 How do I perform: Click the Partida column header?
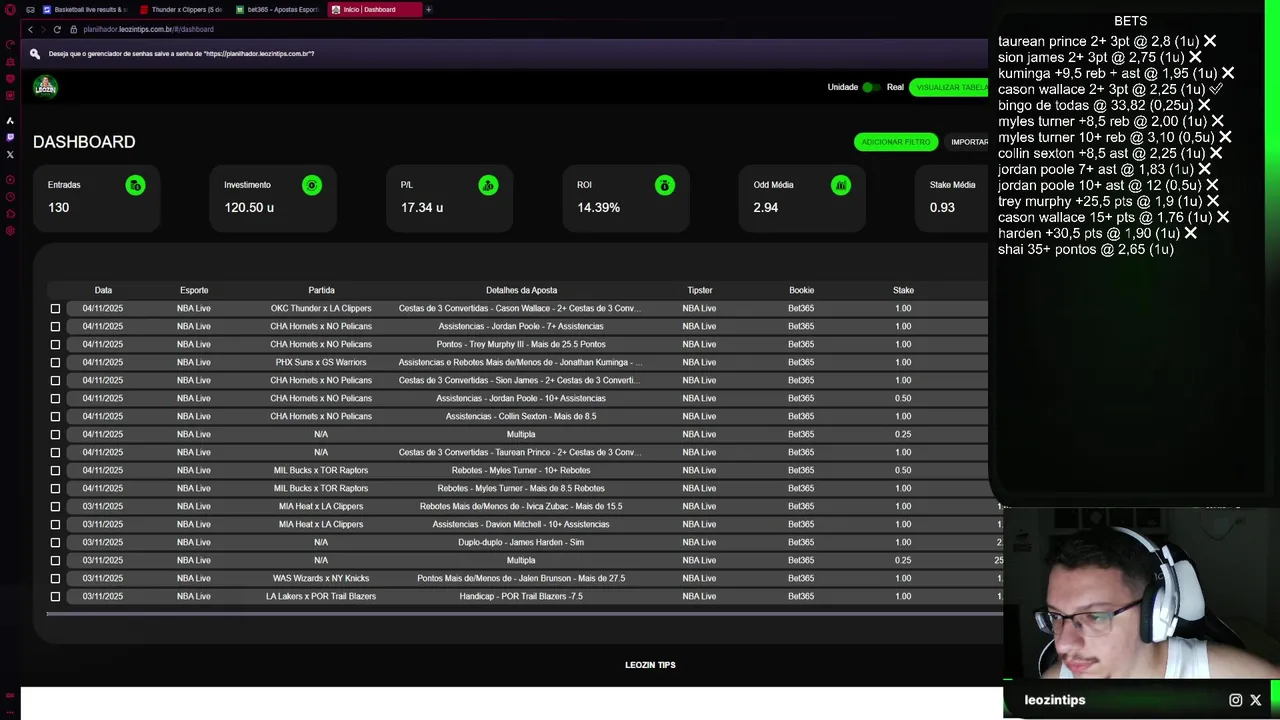[321, 290]
